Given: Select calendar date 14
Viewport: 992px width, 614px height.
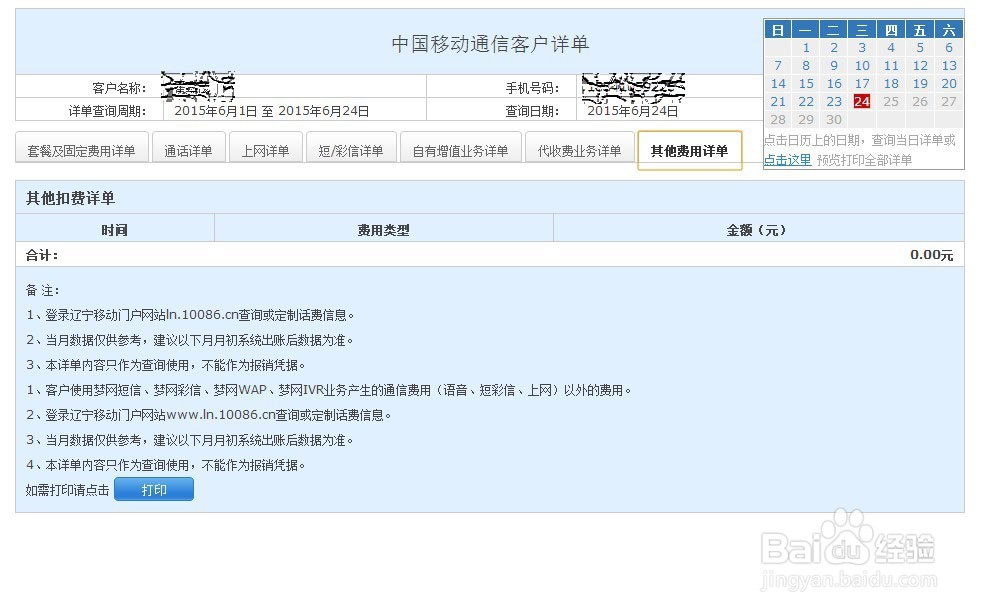Looking at the screenshot, I should click(778, 83).
